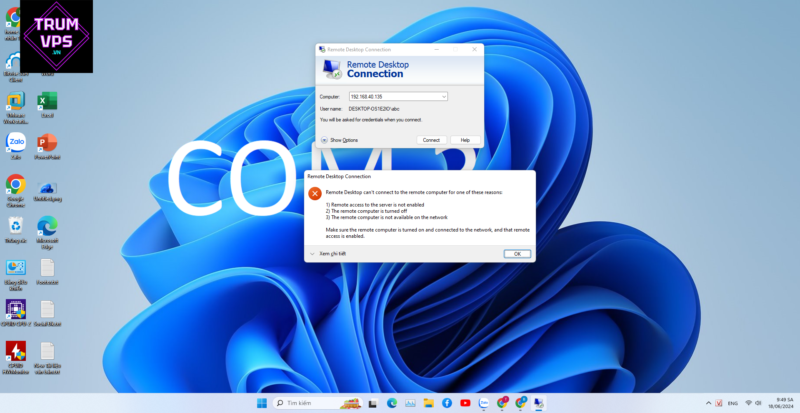The height and width of the screenshot is (413, 800).
Task: Open the Control Panel-style chart desktop icon
Action: (16, 274)
